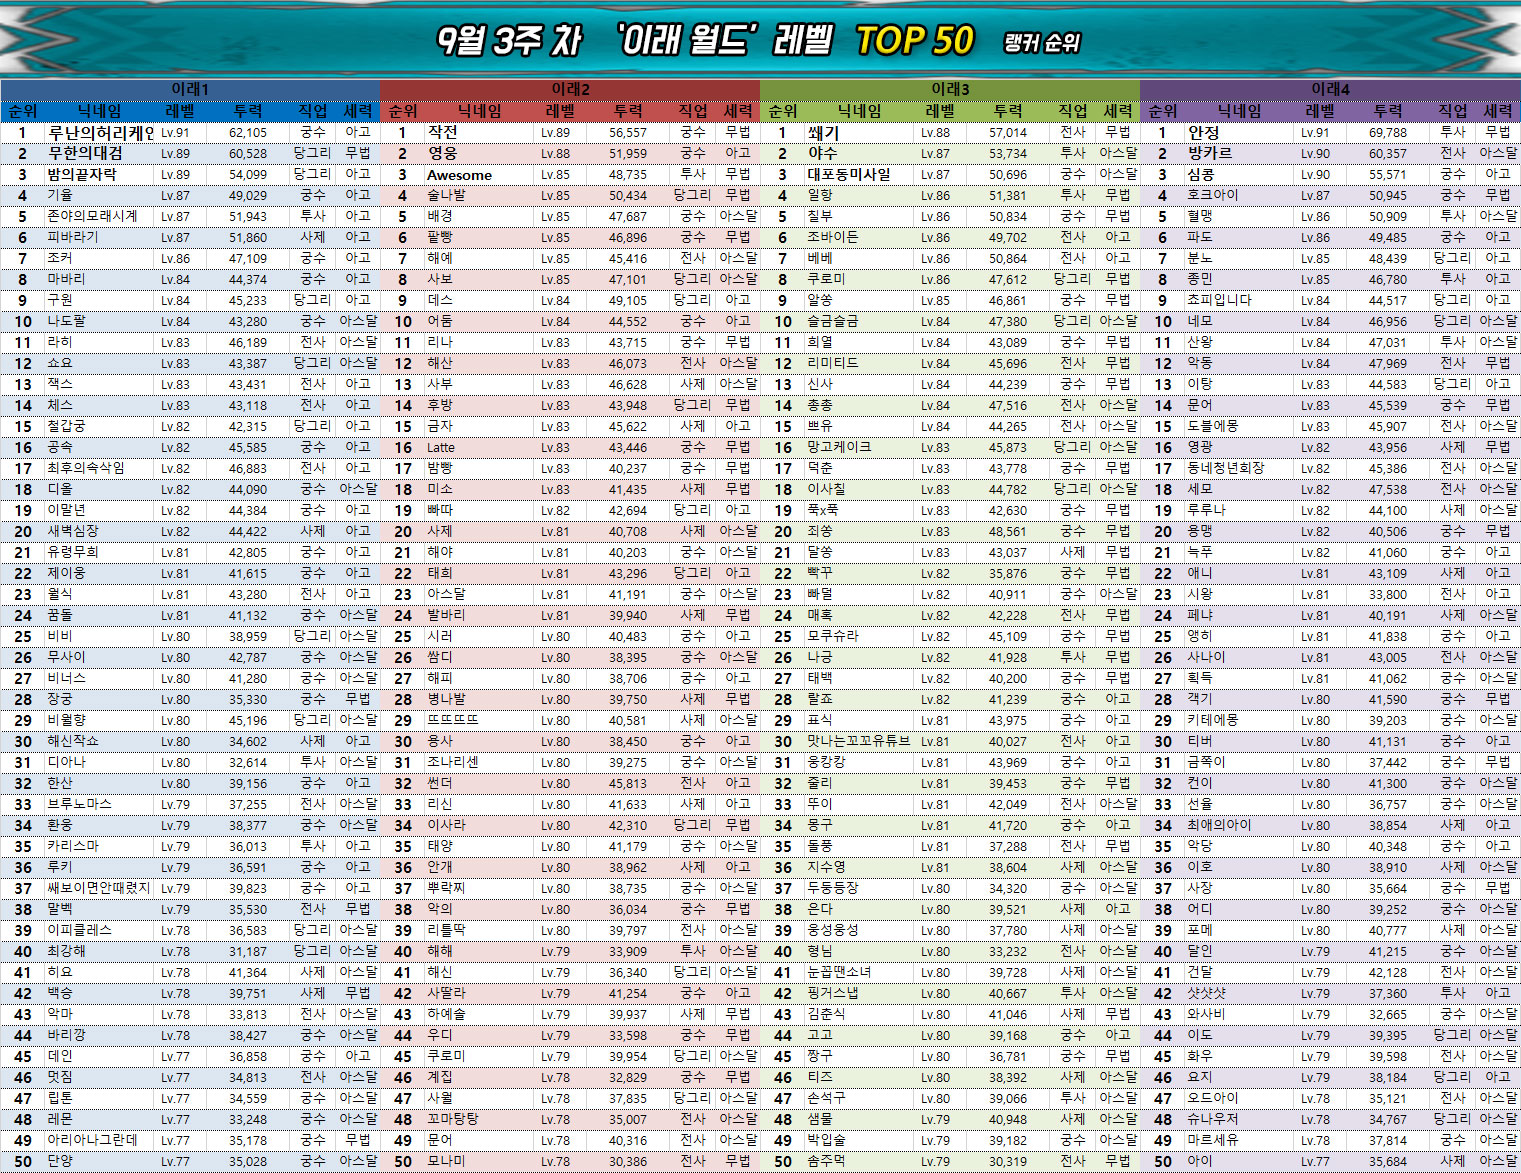
Task: Click the 레벨 column header under 이래3
Action: coord(940,111)
